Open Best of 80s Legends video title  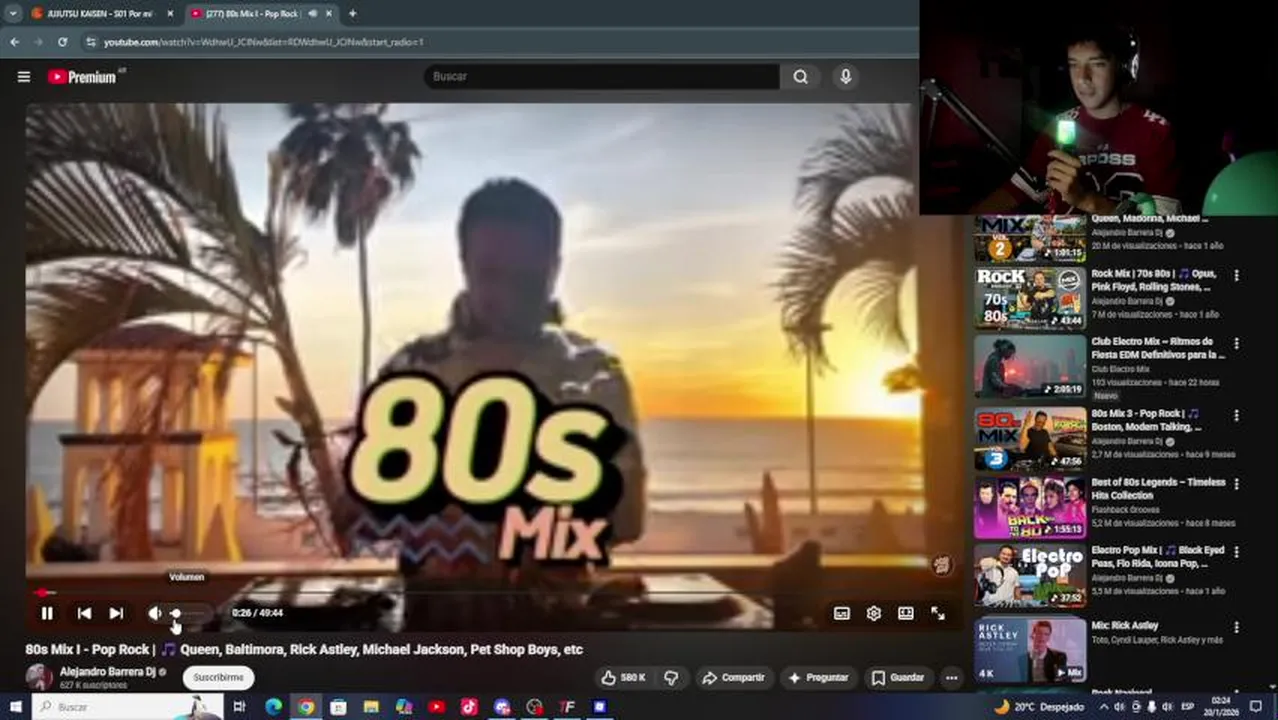tap(1158, 489)
